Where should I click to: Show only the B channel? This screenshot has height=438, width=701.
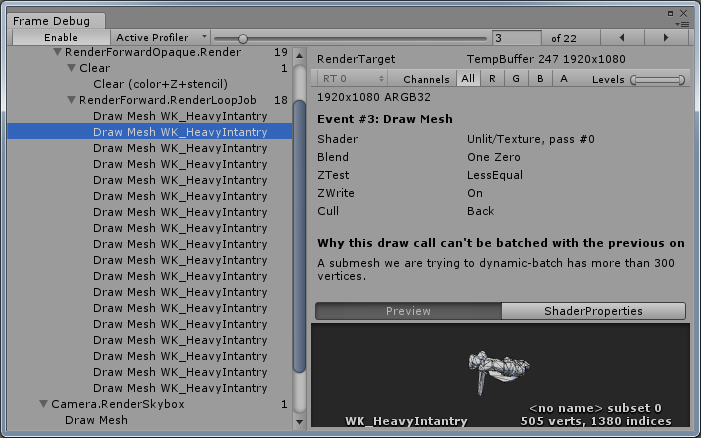click(x=540, y=79)
